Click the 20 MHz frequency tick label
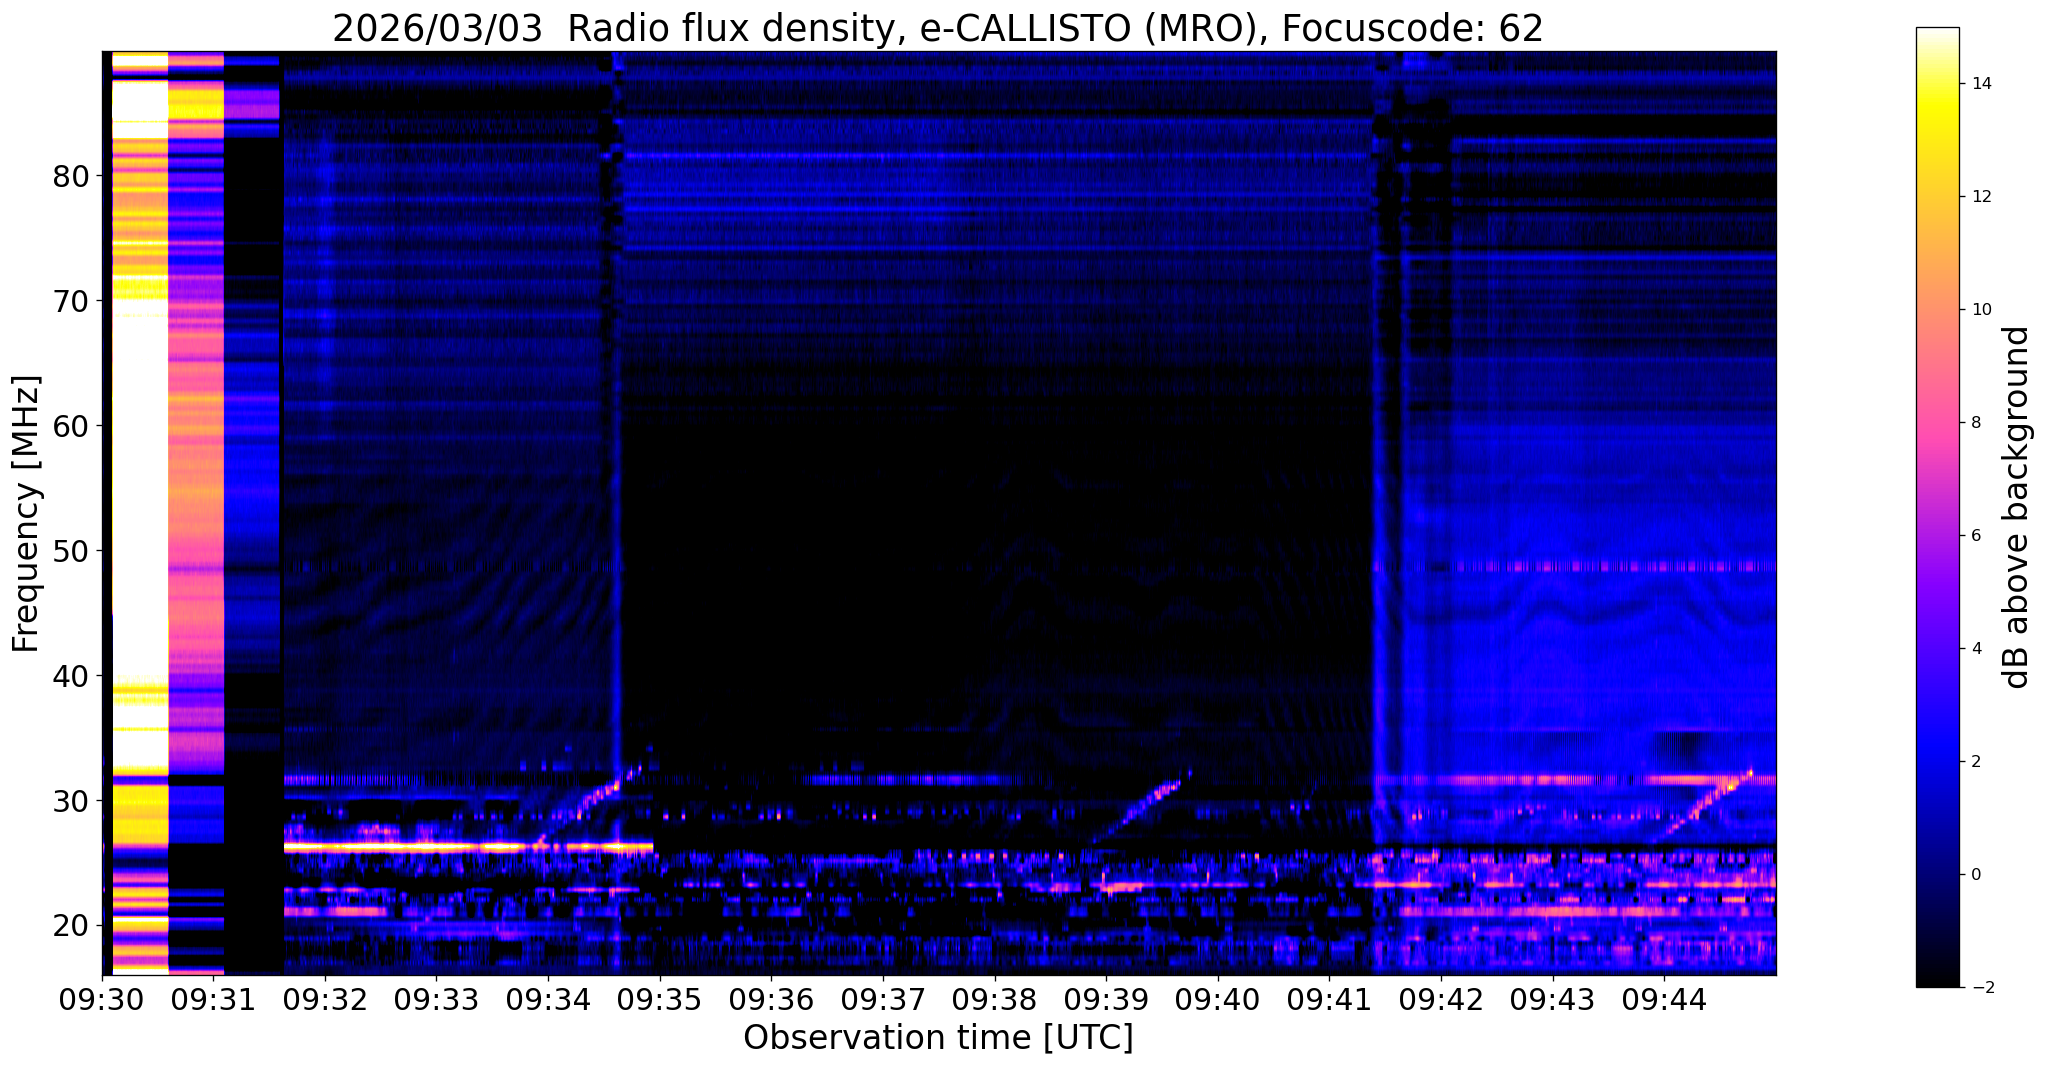This screenshot has width=2047, height=1067. click(69, 926)
